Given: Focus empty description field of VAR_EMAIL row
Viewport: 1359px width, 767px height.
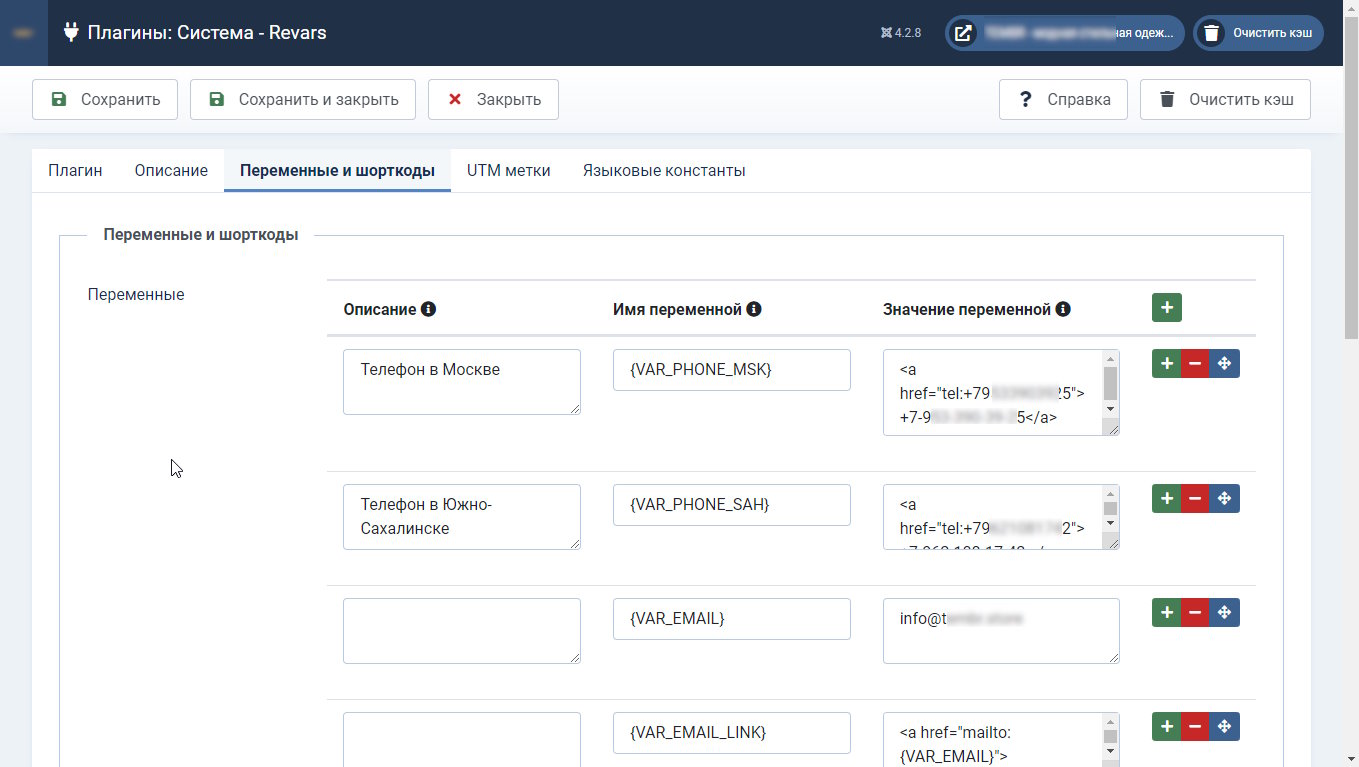Looking at the screenshot, I should pos(462,631).
